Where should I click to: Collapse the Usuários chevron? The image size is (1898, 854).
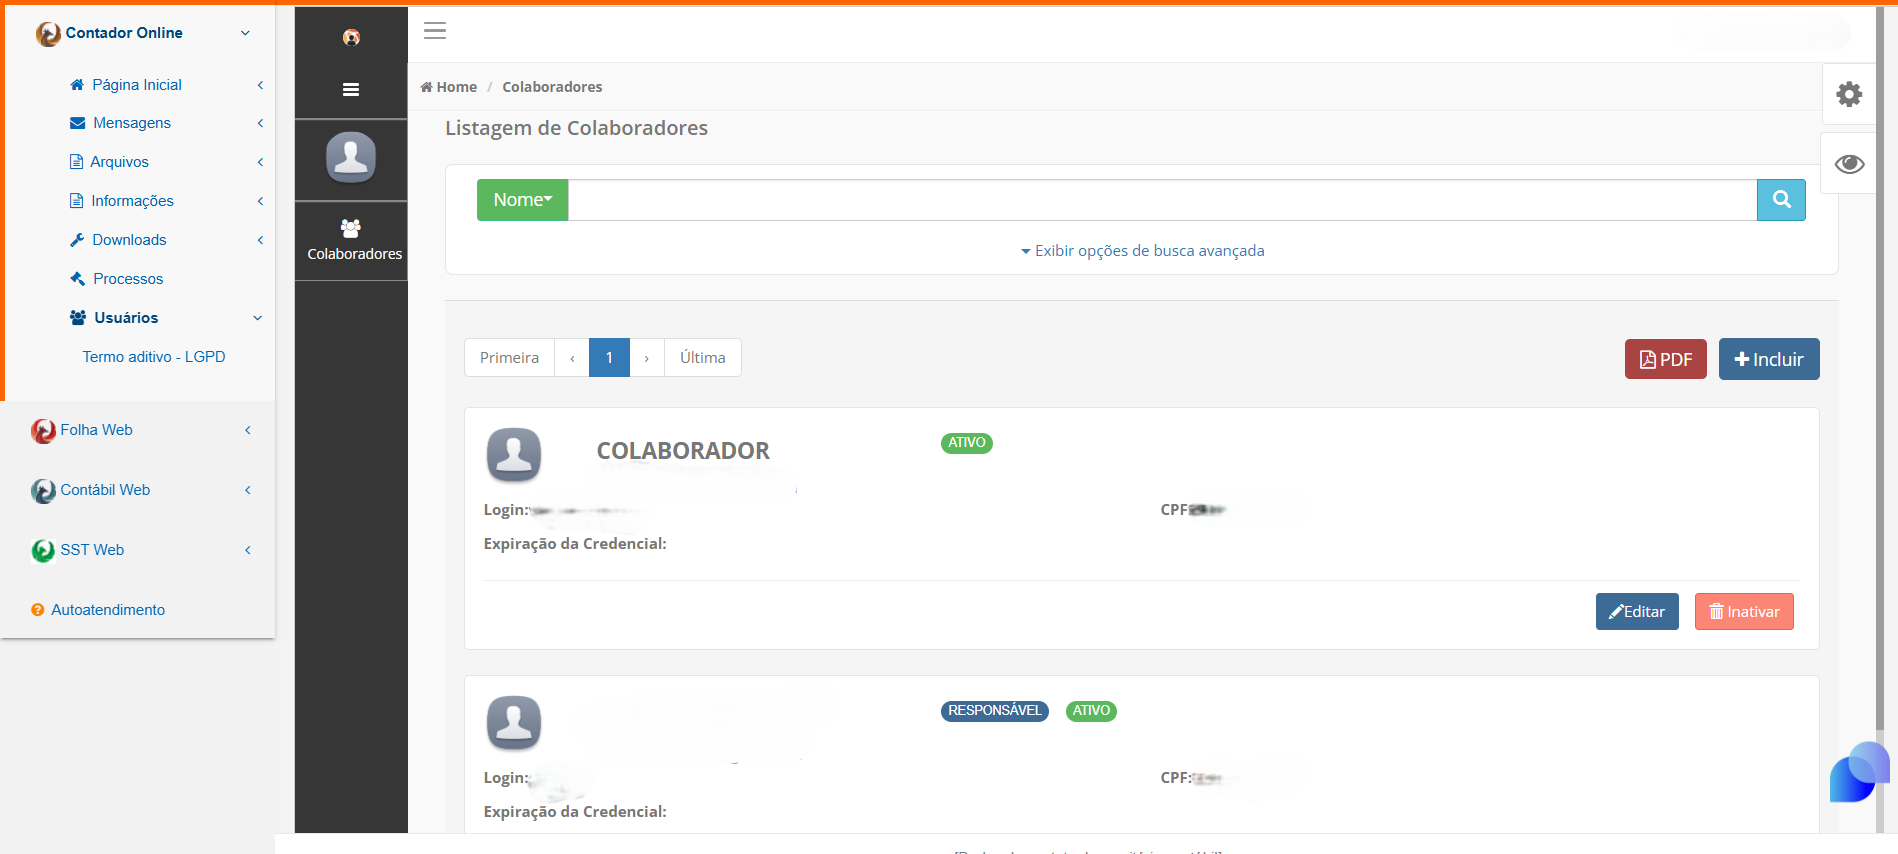(x=258, y=318)
